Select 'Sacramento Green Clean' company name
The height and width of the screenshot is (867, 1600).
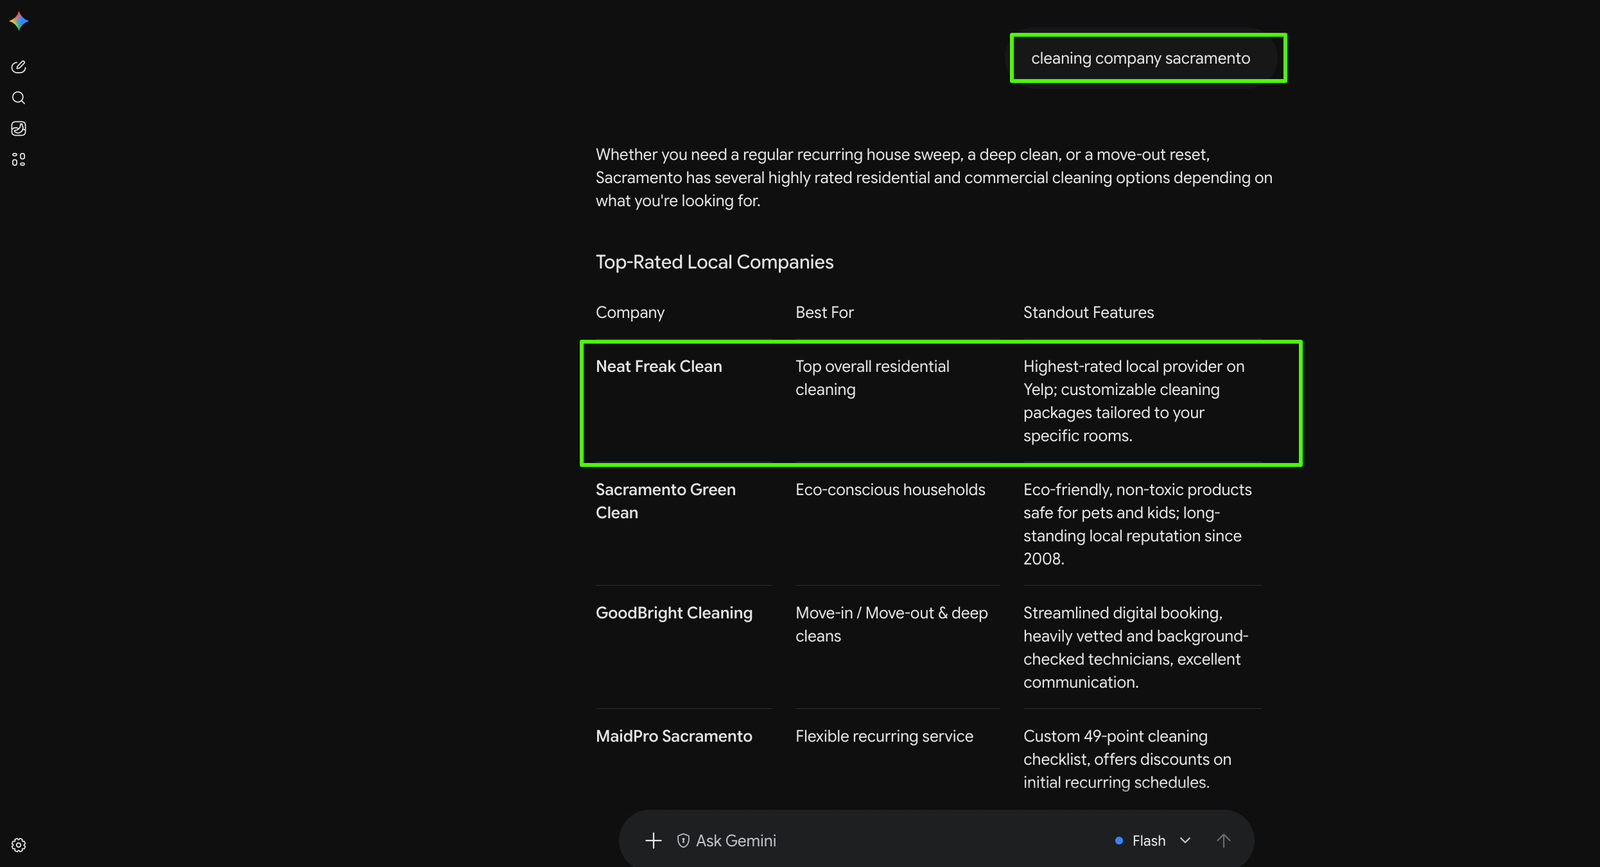[666, 501]
